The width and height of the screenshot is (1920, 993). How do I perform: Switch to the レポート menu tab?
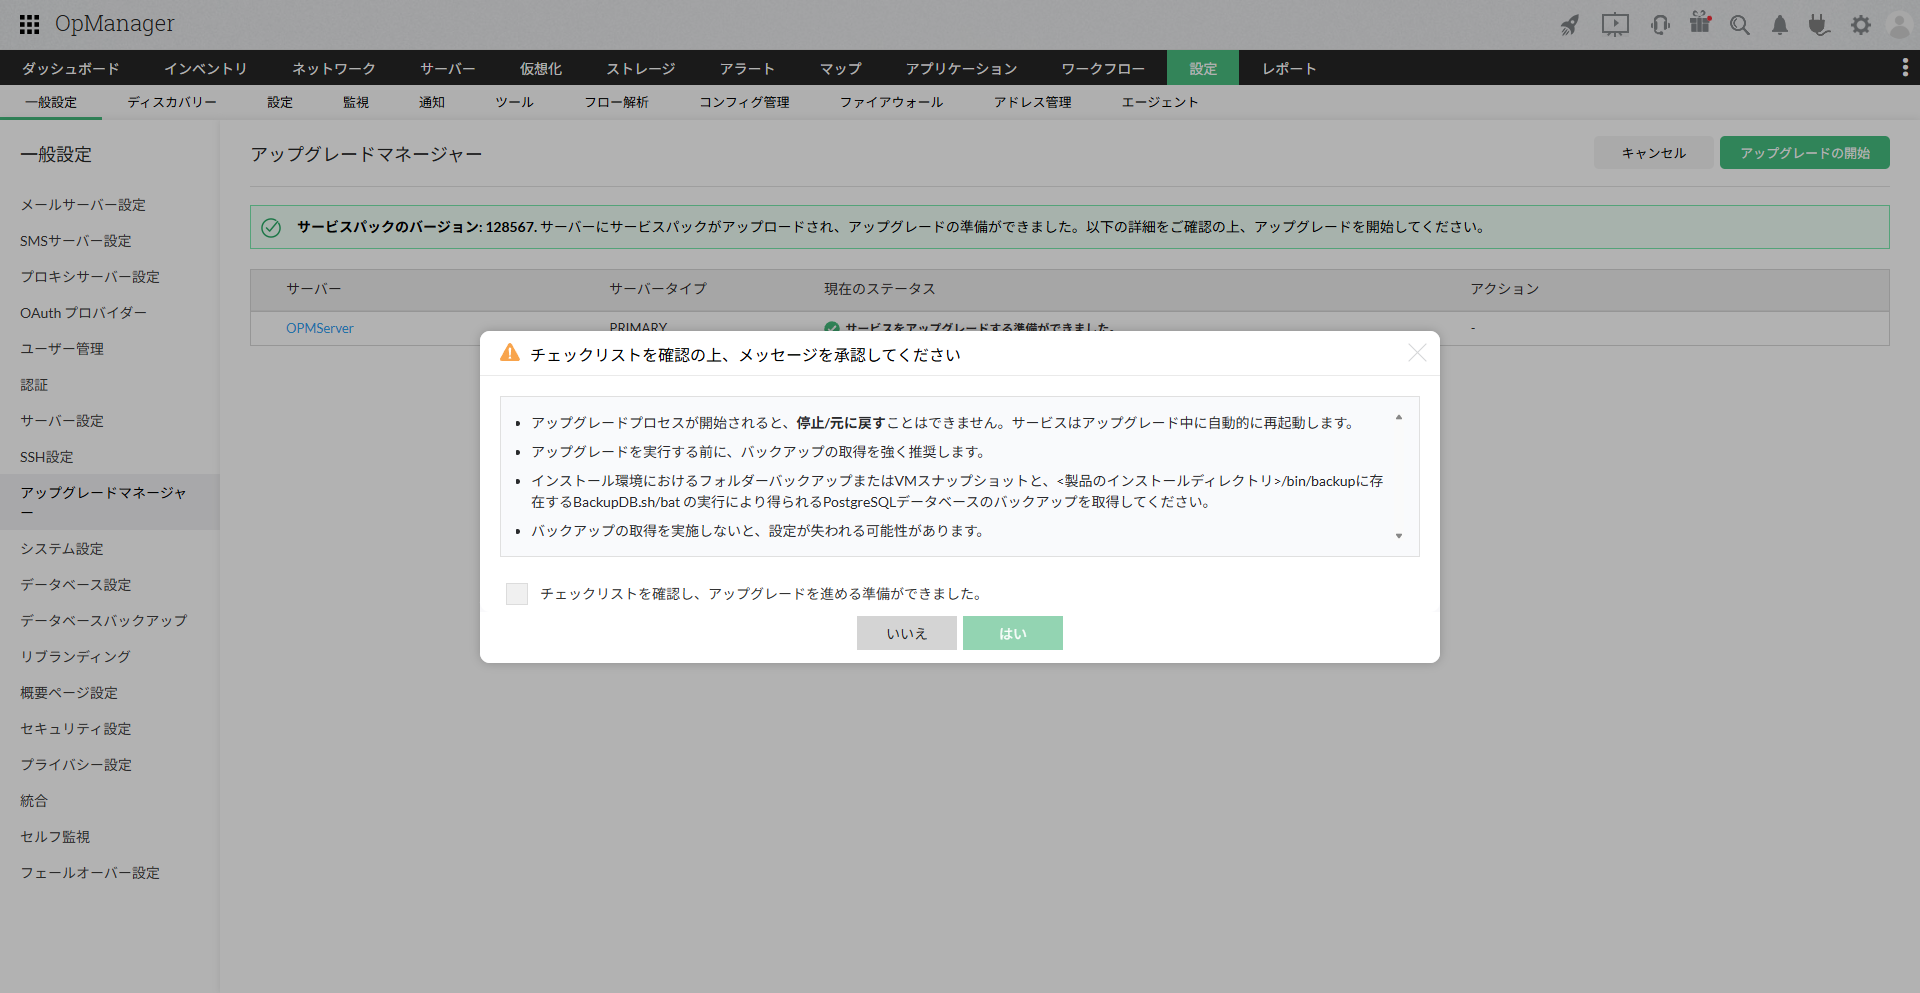[1288, 68]
